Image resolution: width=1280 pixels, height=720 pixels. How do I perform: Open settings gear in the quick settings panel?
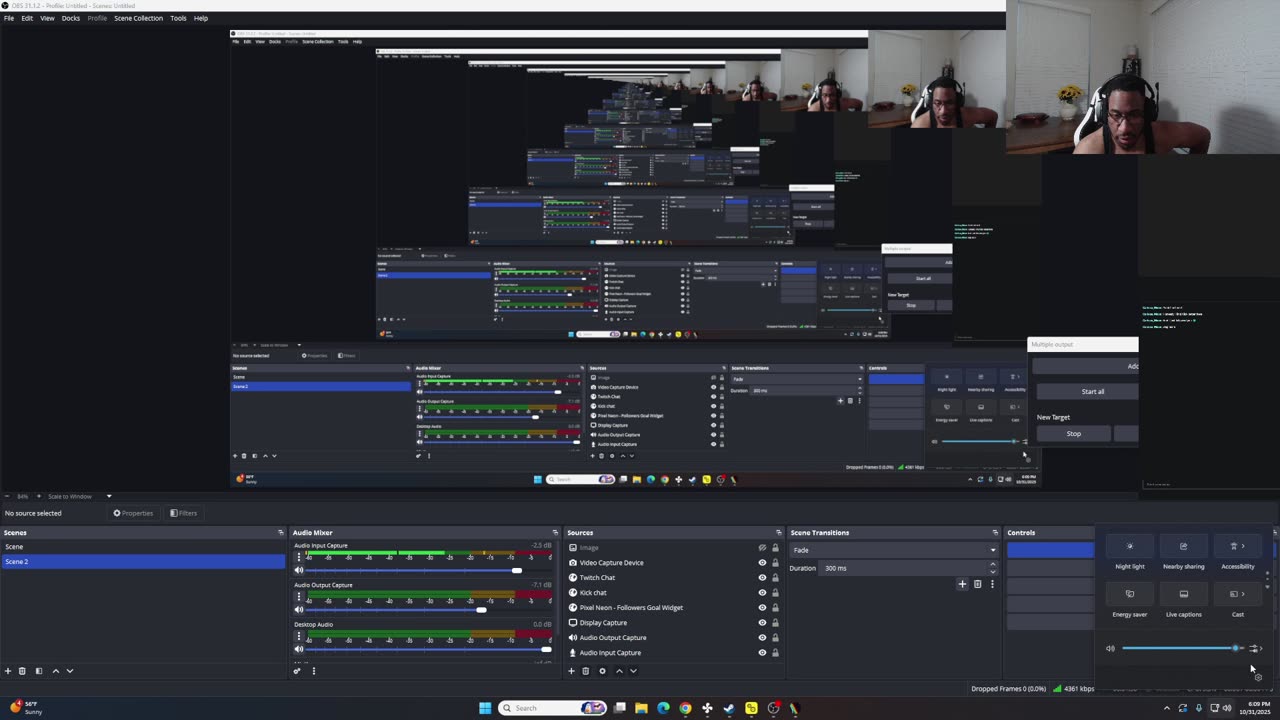(x=1258, y=677)
